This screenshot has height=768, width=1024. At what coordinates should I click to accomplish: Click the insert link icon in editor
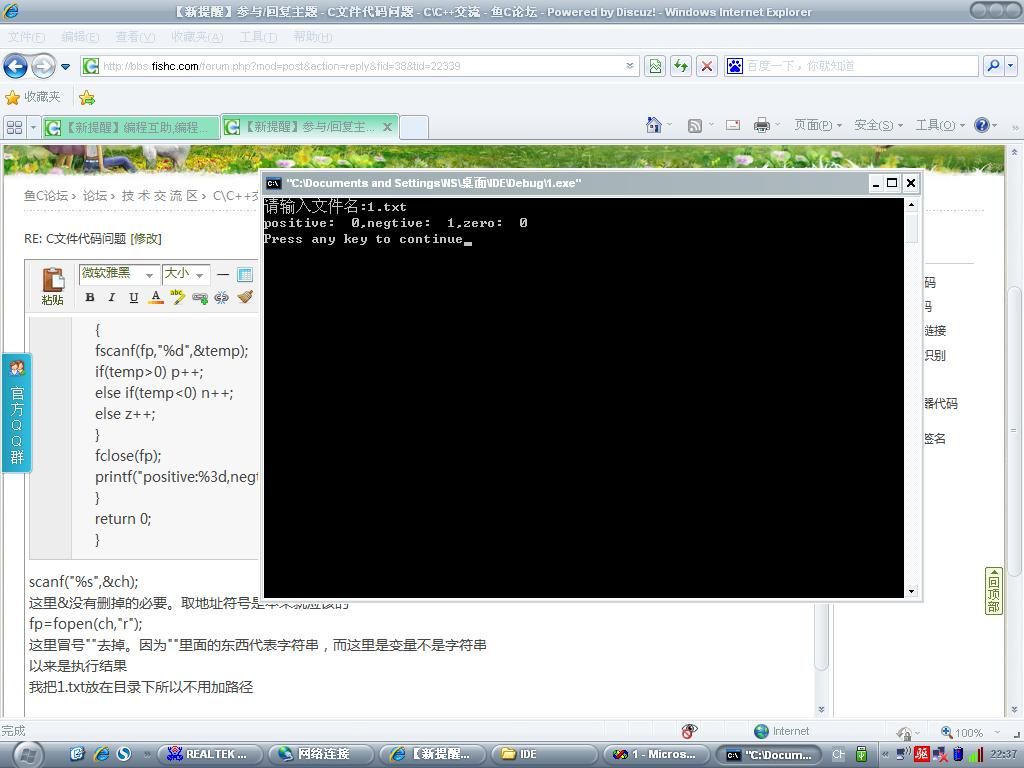click(200, 297)
